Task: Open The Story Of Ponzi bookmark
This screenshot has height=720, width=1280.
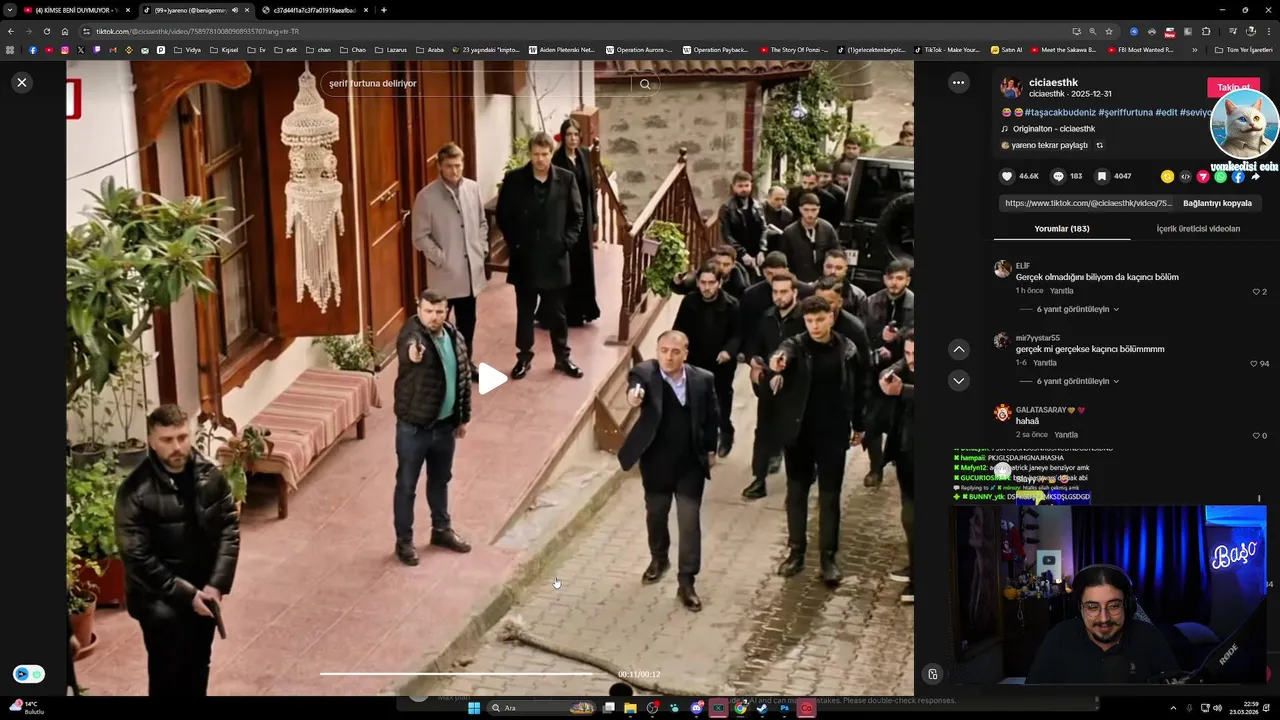Action: (x=793, y=50)
